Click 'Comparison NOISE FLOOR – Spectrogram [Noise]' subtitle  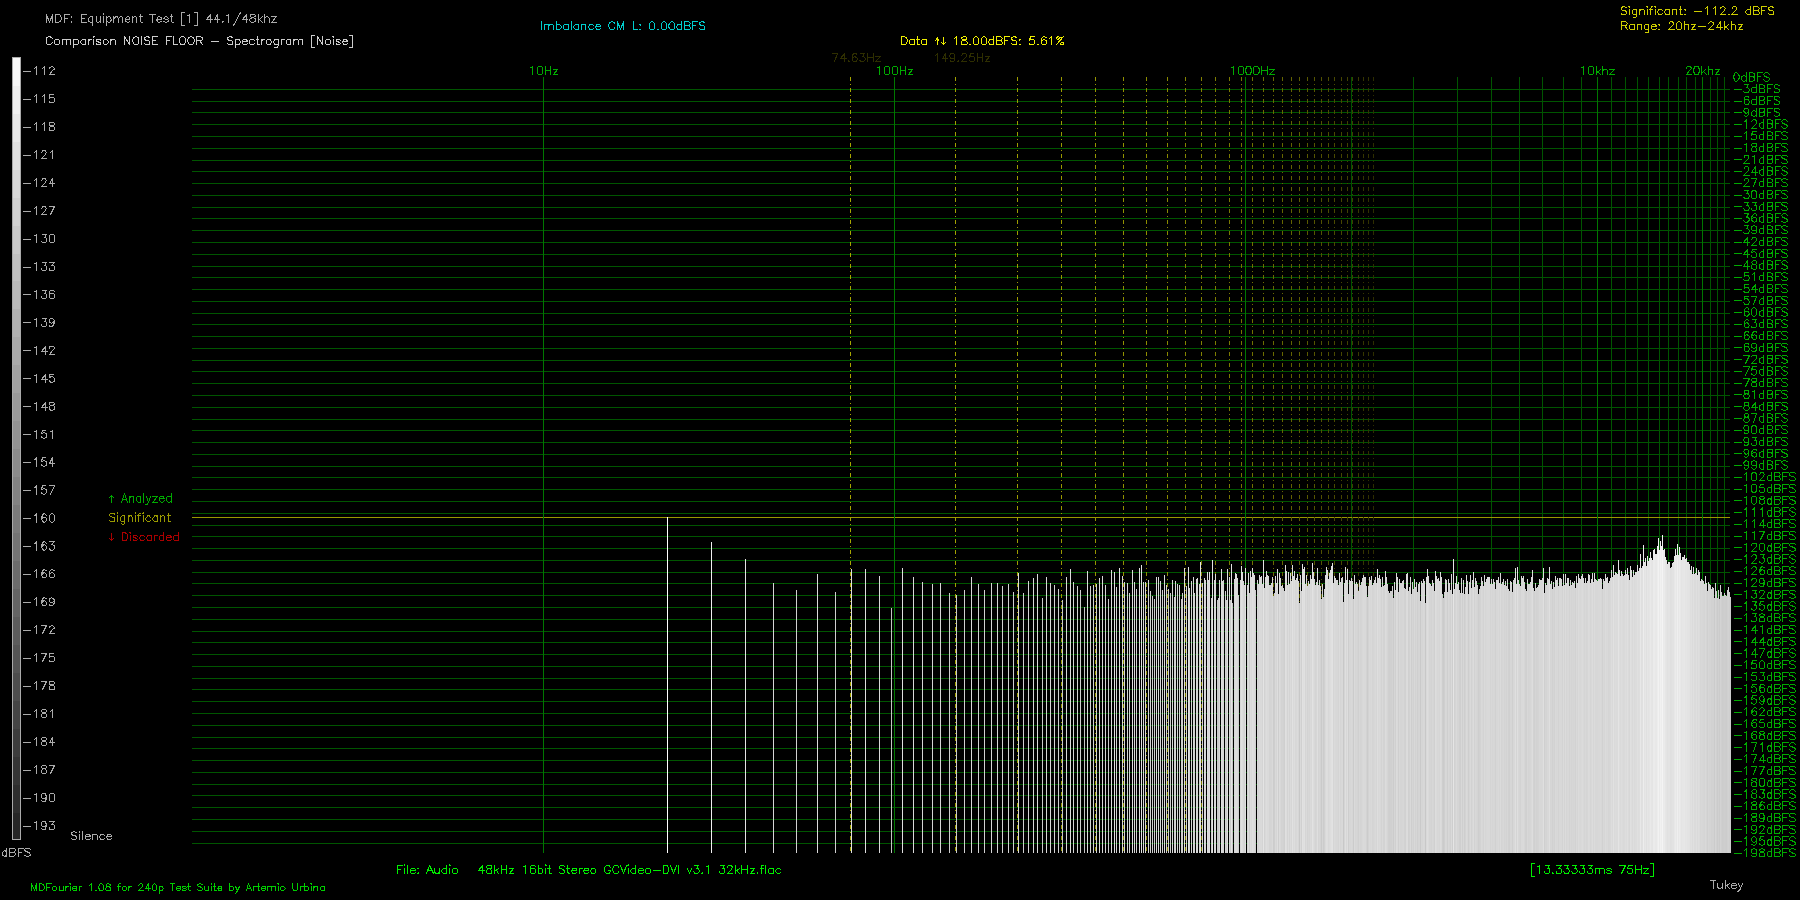[199, 41]
